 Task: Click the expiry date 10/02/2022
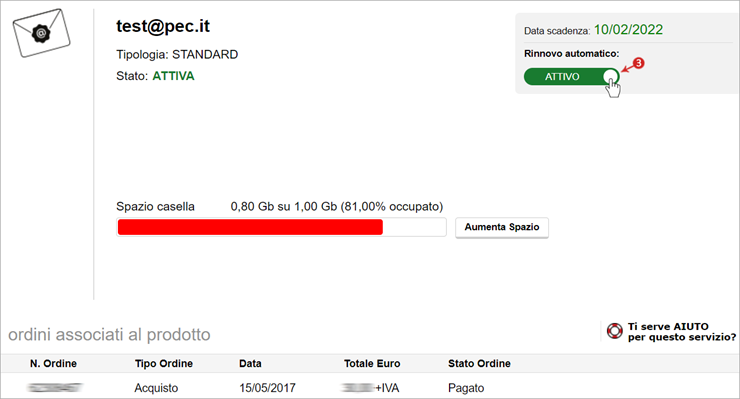[628, 30]
